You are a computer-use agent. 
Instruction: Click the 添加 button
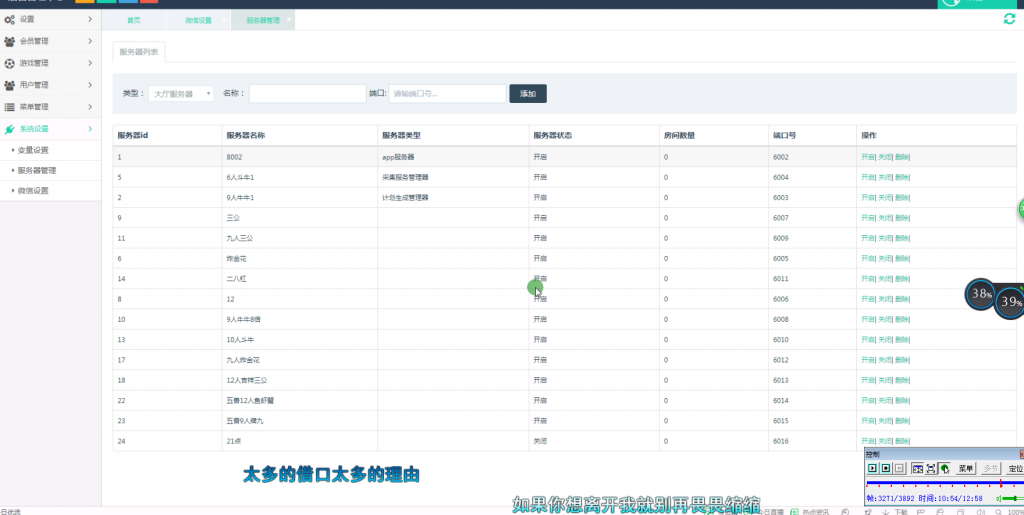[x=528, y=93]
